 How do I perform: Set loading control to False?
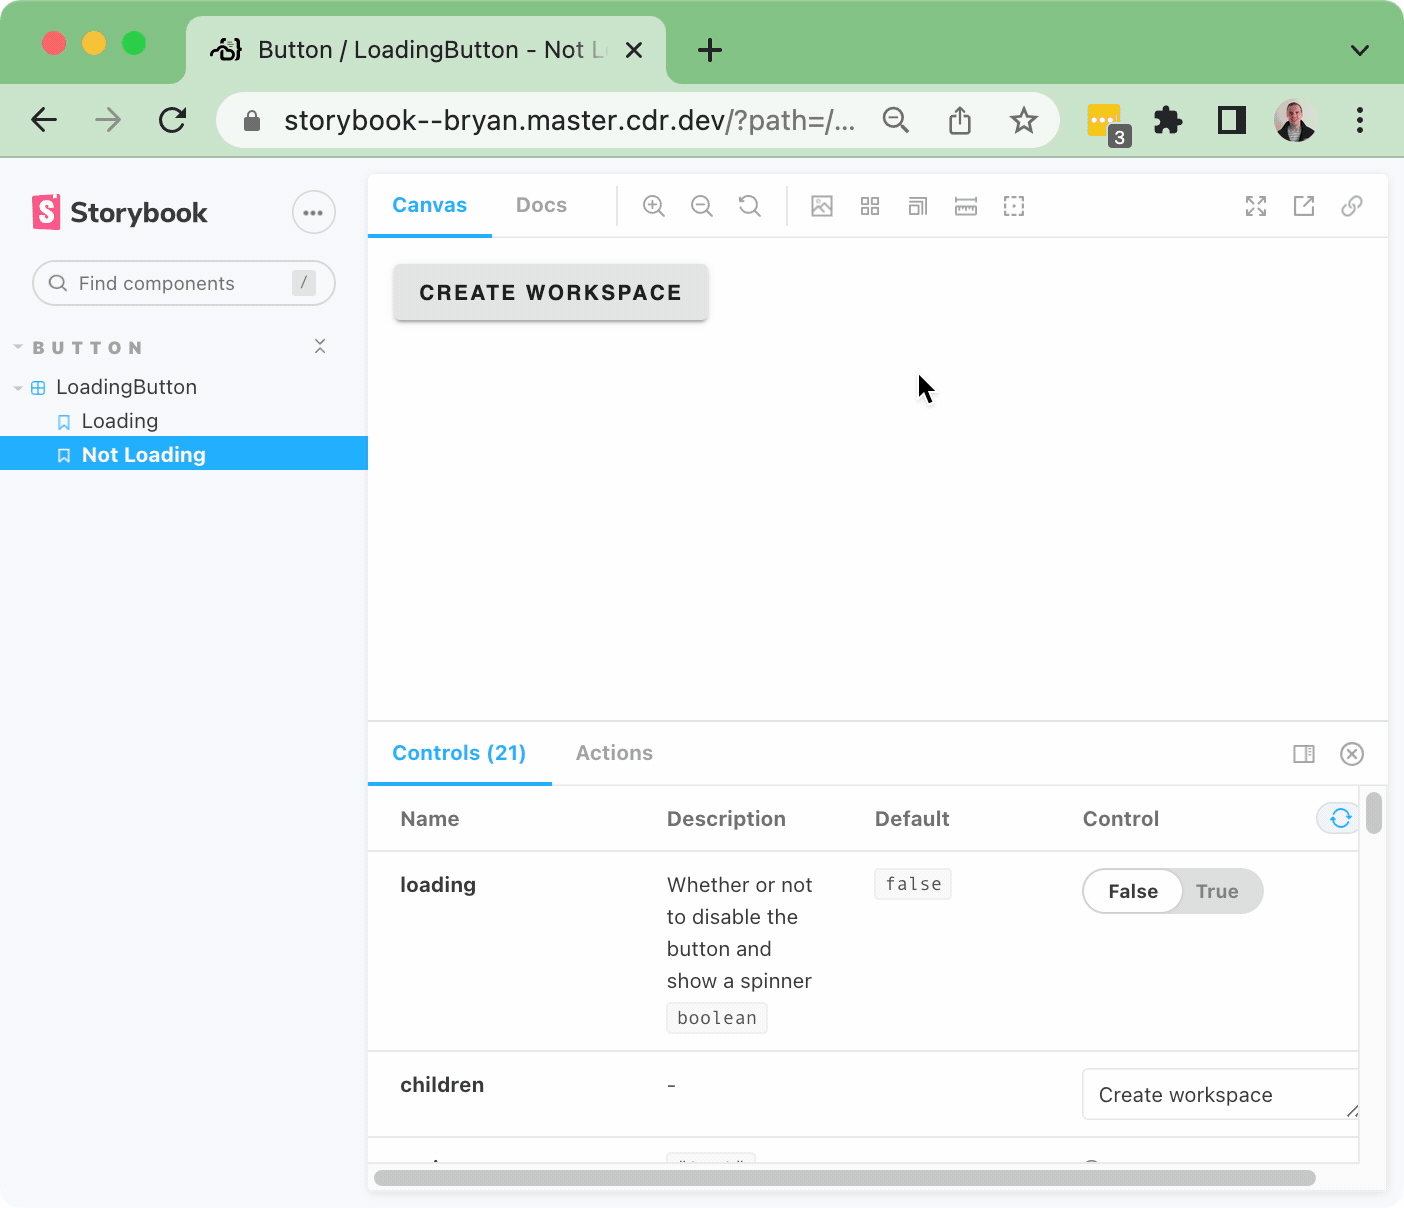click(x=1133, y=891)
